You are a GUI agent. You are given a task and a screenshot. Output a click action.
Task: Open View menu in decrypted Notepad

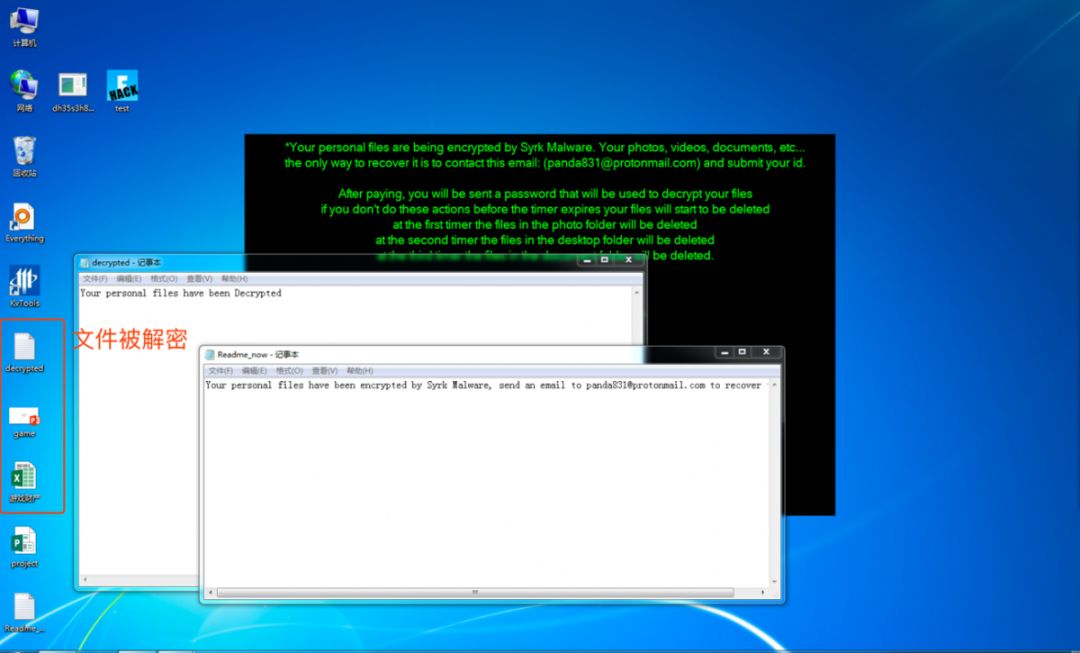200,279
